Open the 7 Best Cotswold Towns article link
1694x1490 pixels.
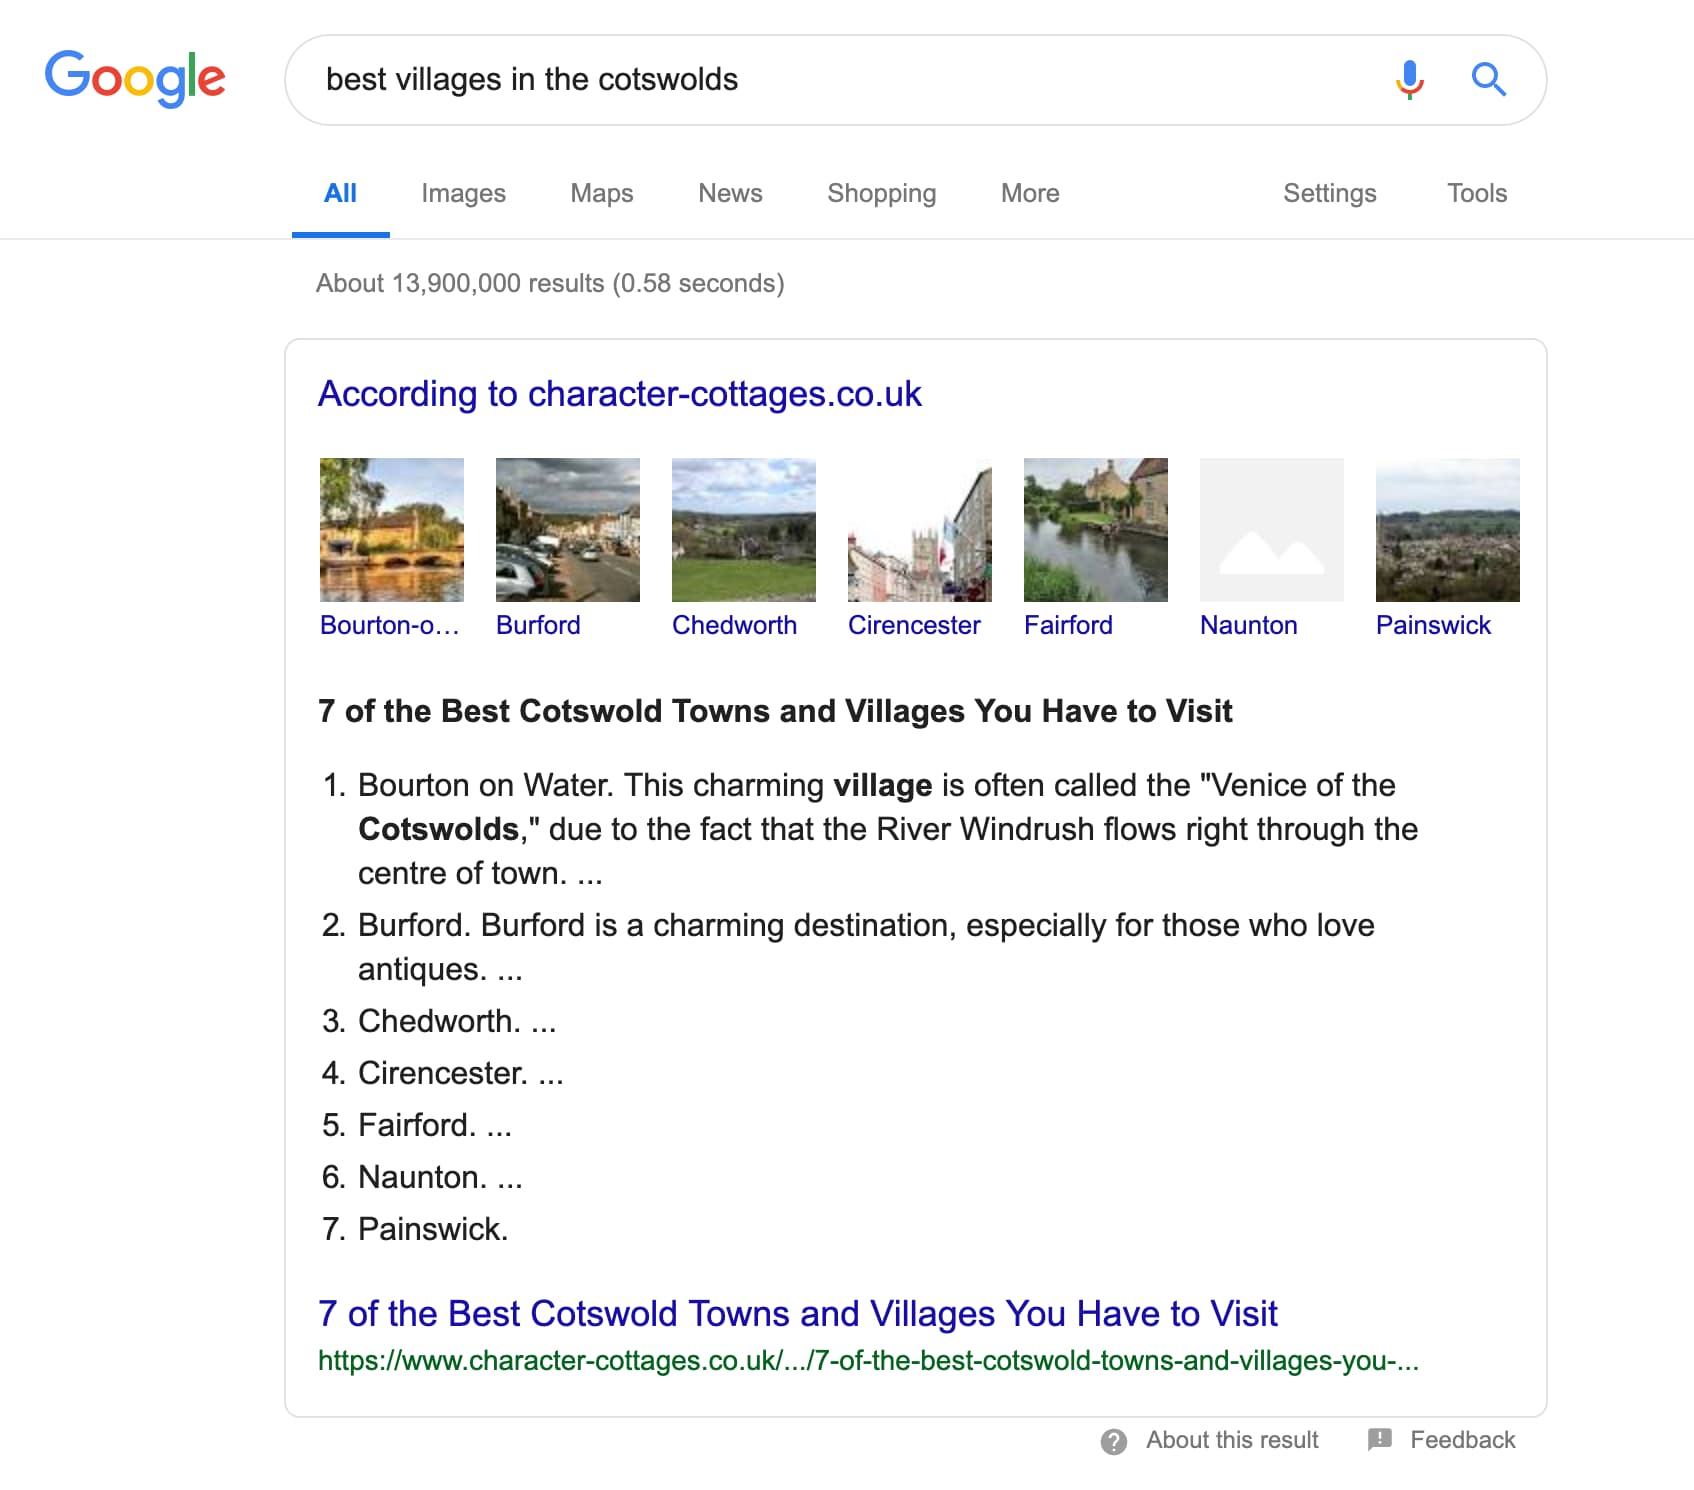[797, 1313]
